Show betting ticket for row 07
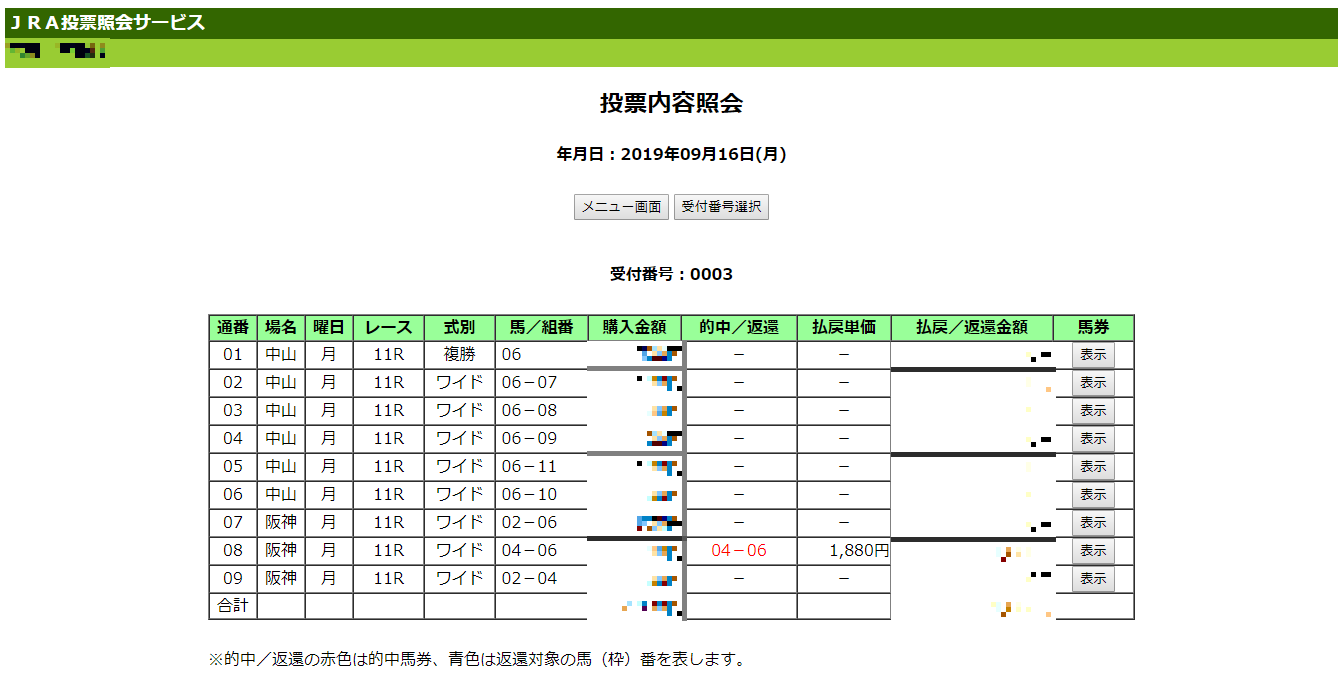 coord(1093,522)
